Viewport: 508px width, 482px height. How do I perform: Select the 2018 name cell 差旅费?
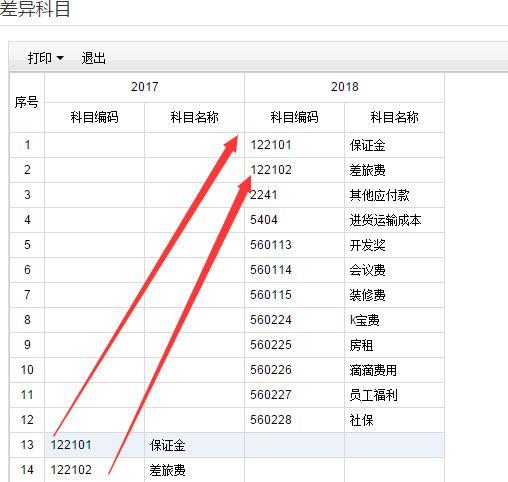pos(394,170)
